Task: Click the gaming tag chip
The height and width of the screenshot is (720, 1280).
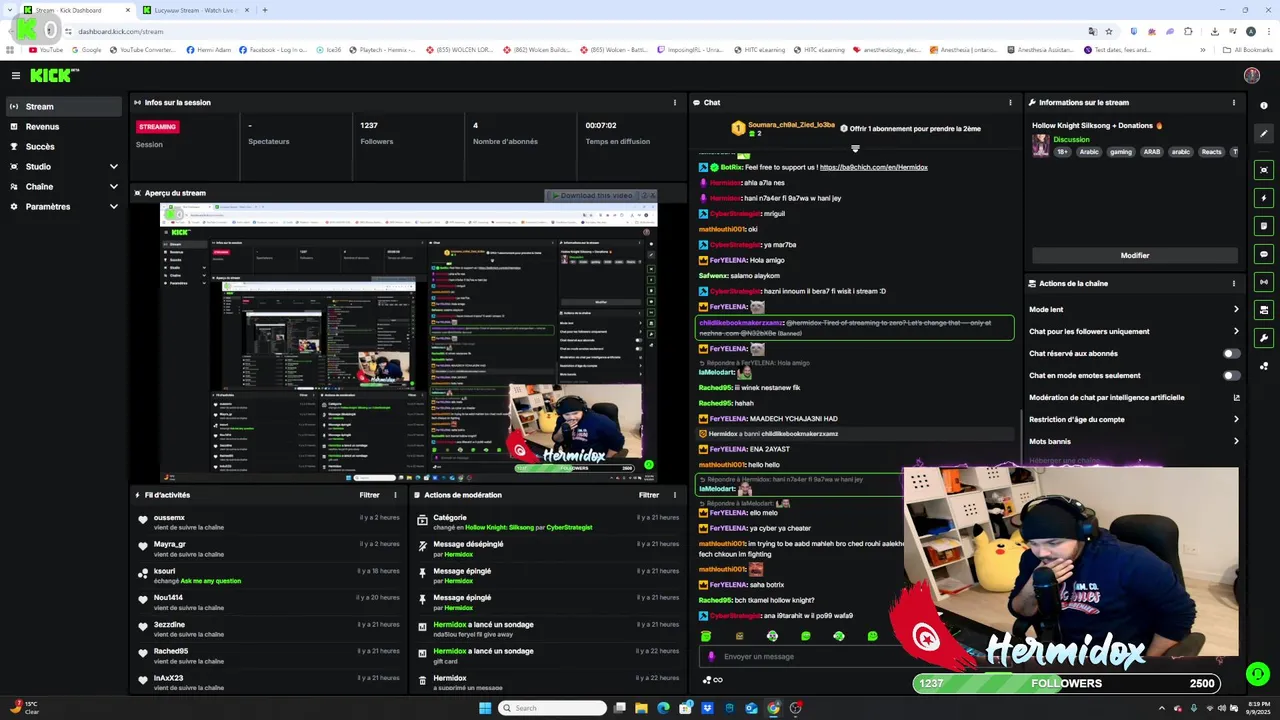Action: point(1120,152)
